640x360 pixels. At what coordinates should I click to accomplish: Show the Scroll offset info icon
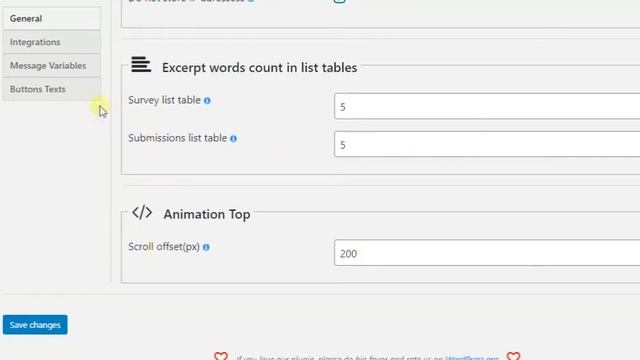tap(206, 247)
